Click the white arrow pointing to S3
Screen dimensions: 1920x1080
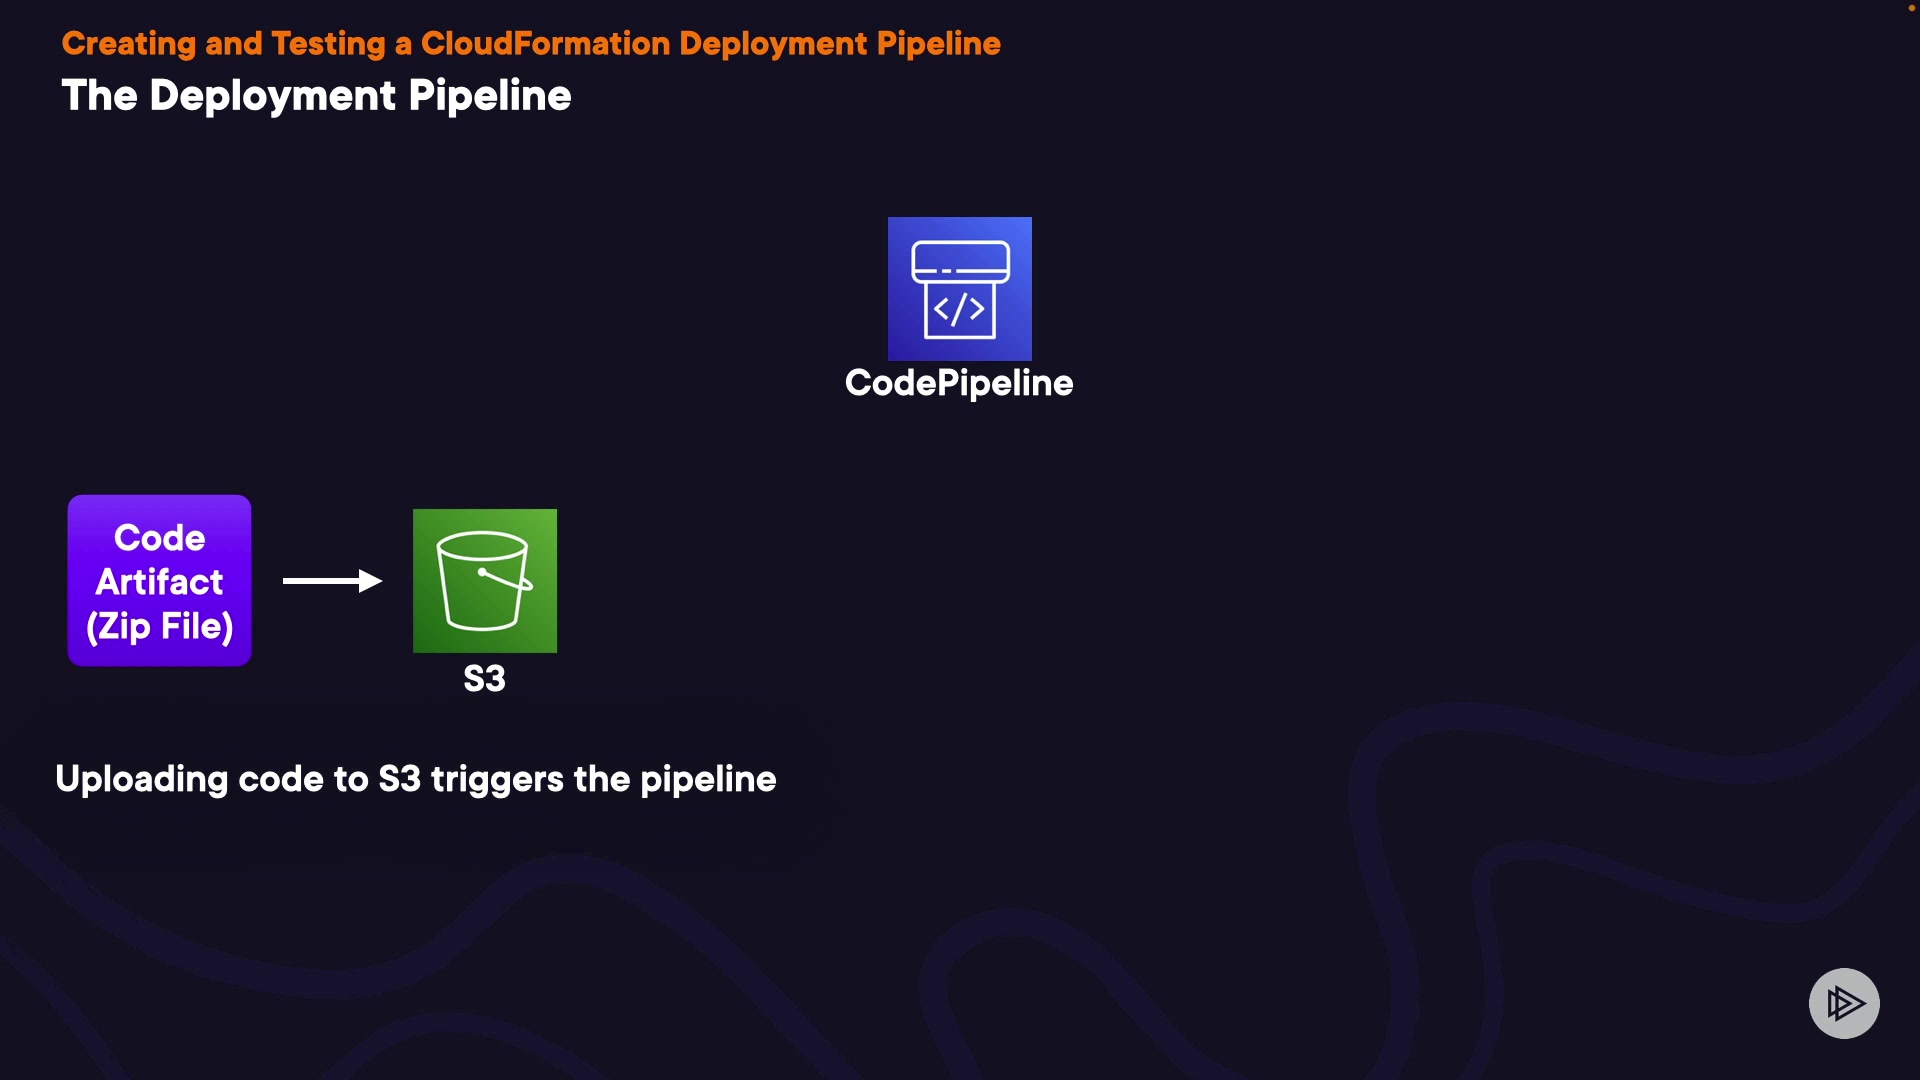[332, 581]
